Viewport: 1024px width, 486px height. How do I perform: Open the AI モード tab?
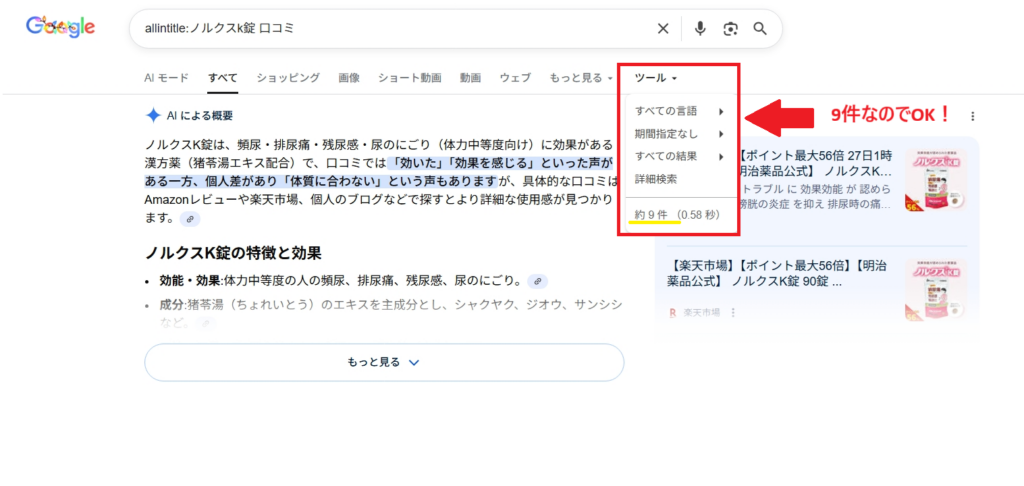(x=166, y=77)
